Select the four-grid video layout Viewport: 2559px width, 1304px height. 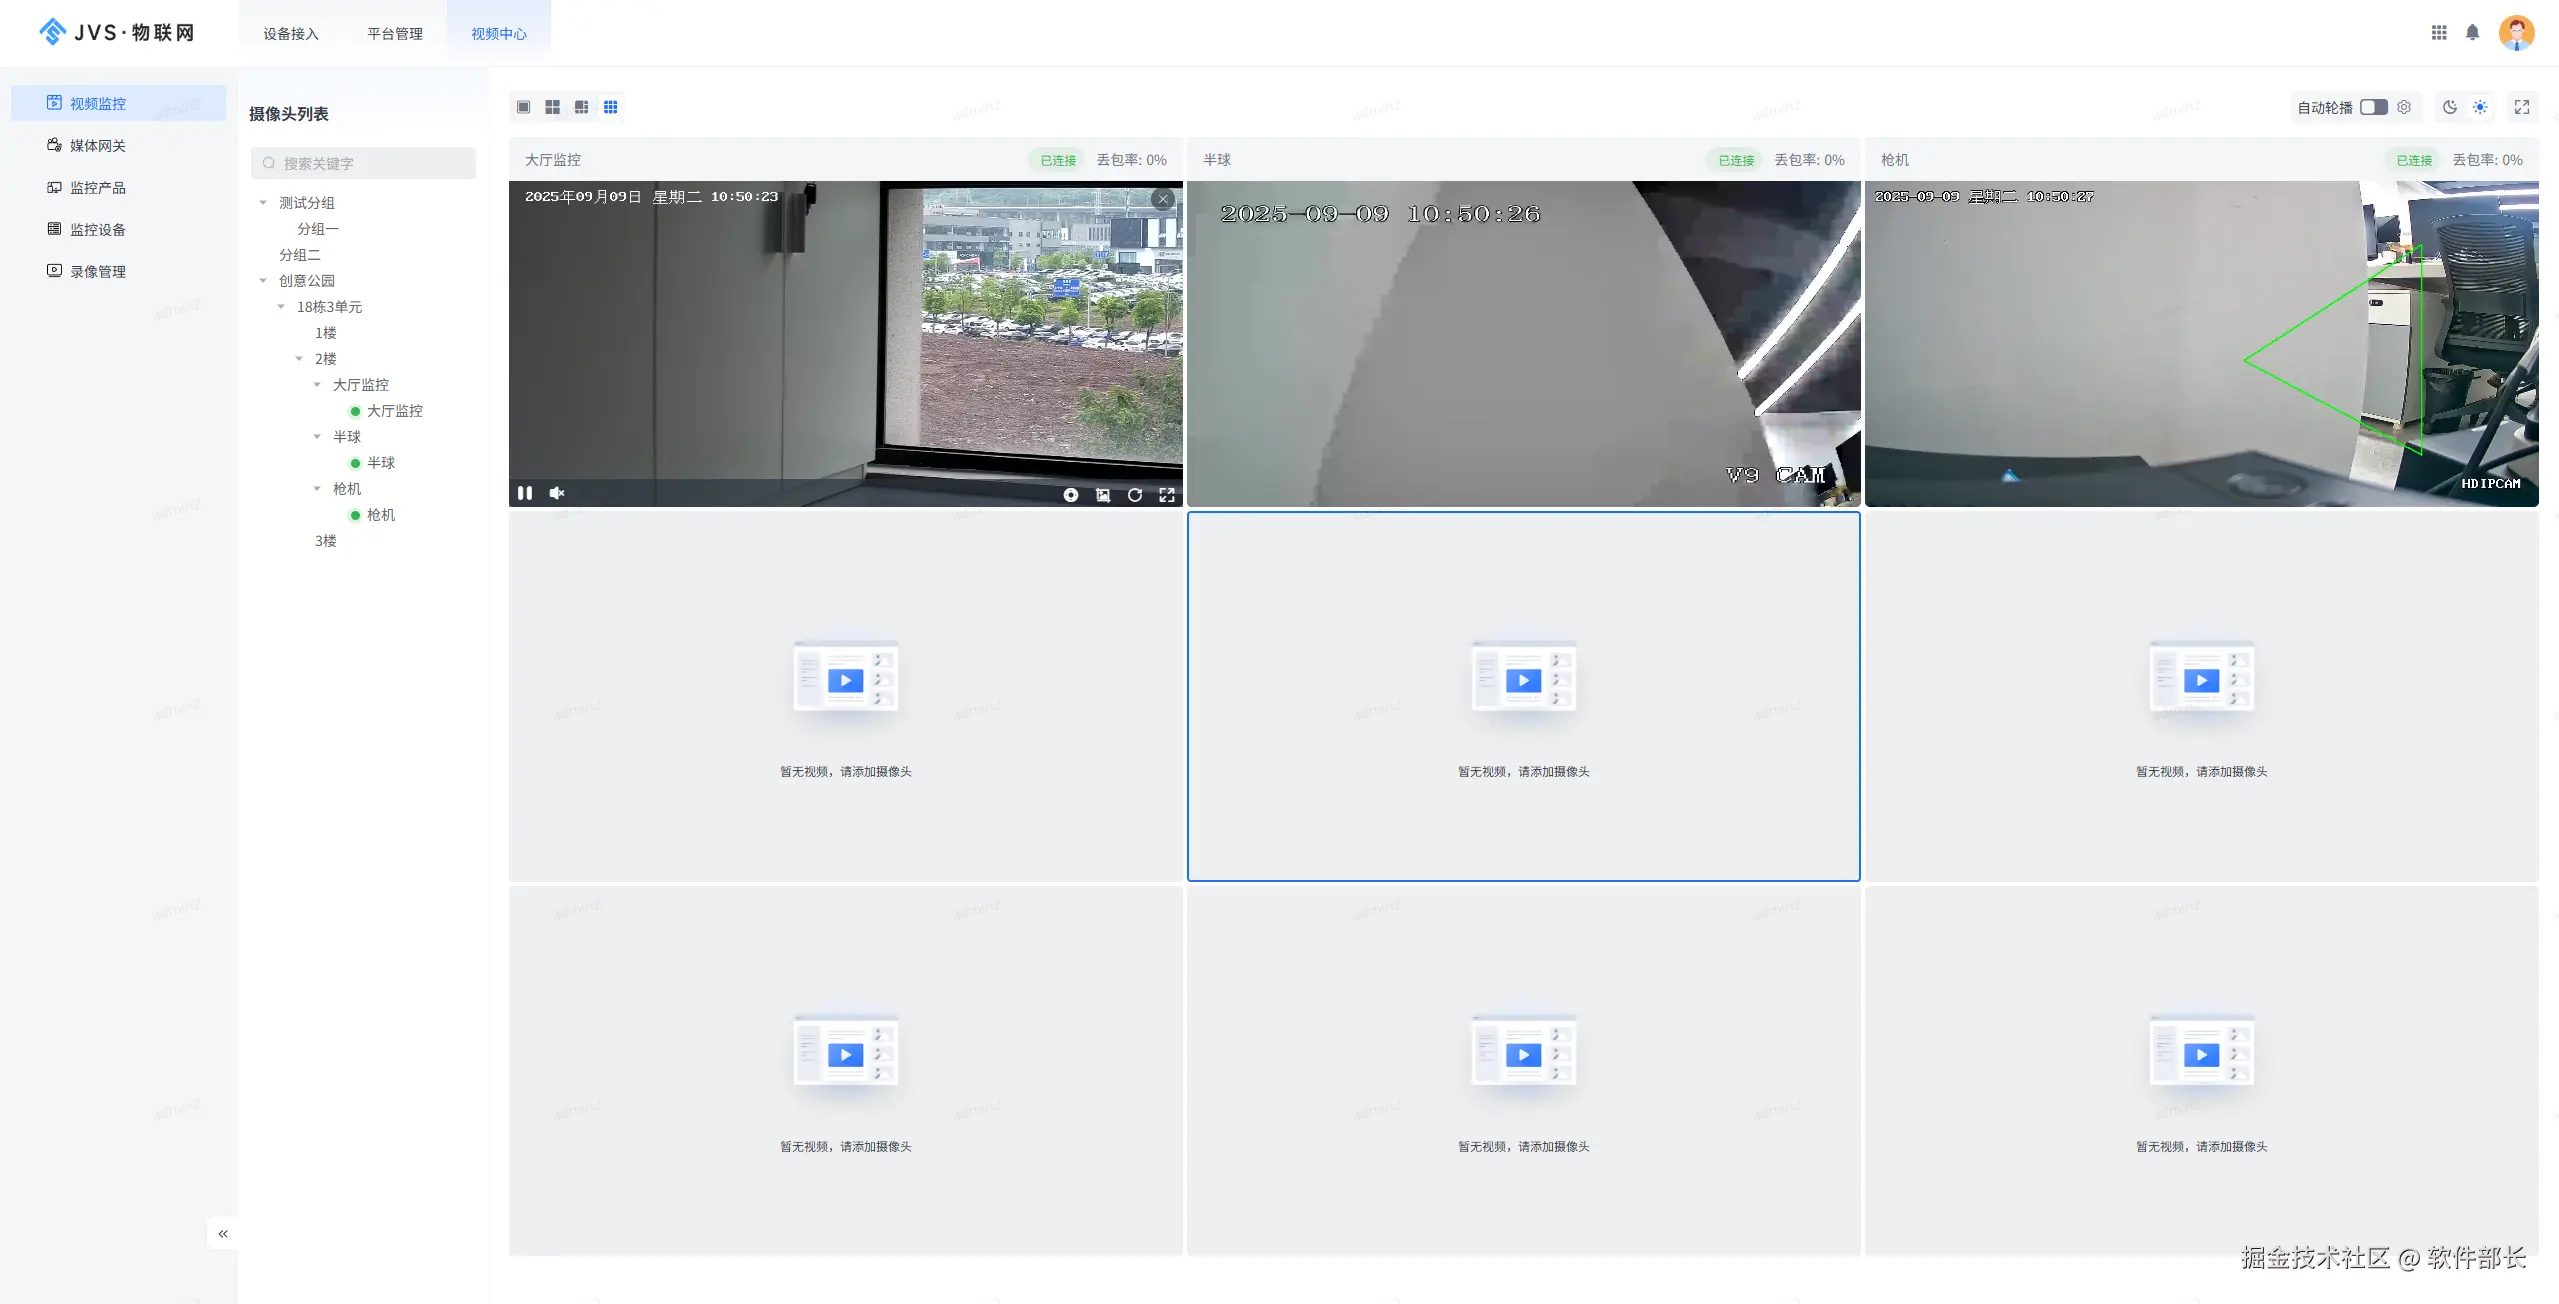click(552, 107)
